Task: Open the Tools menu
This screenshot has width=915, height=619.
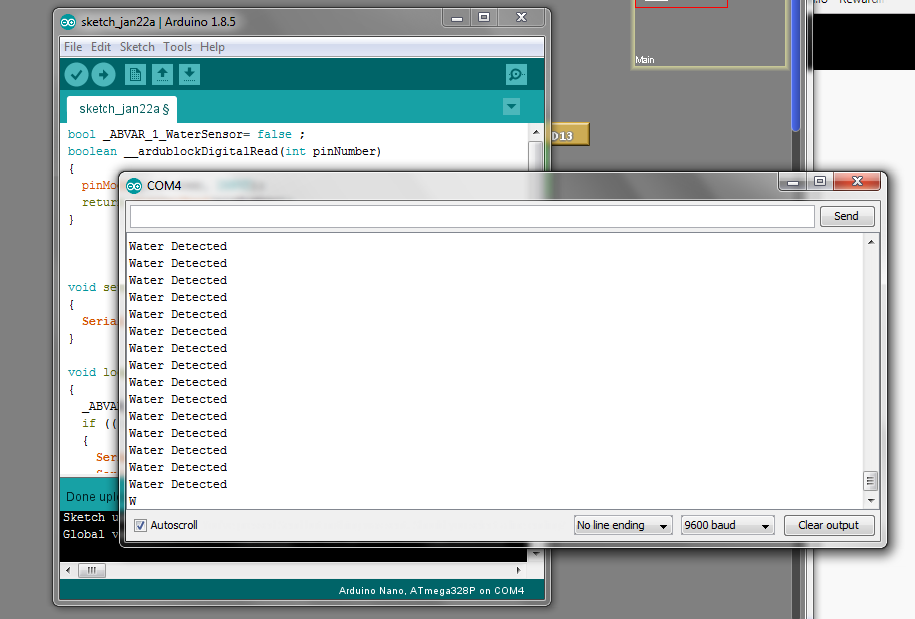Action: [177, 47]
